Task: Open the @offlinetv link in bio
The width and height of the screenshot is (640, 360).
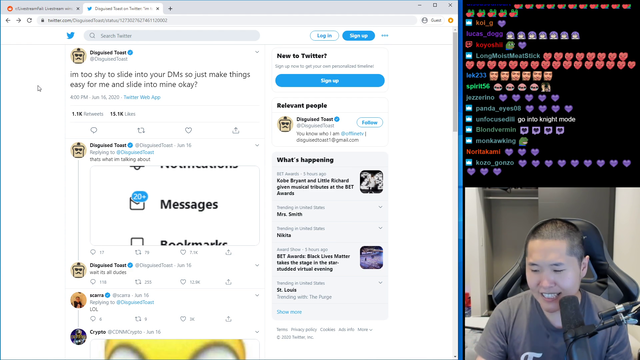Action: 352,133
